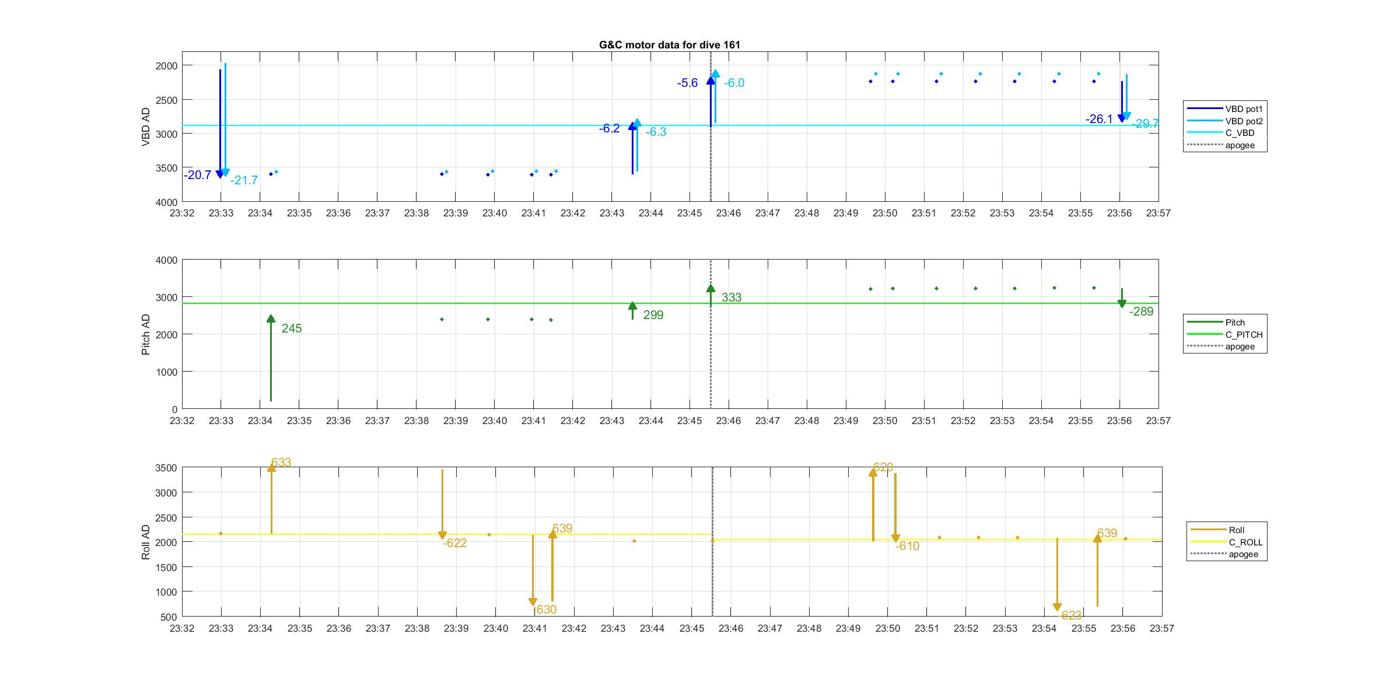
Task: Click the "-6.0" VBD value label
Action: [x=734, y=83]
